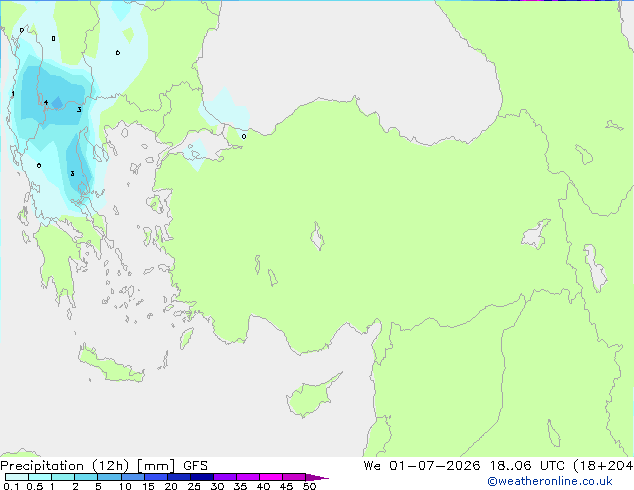Click the island of Crete
The image size is (634, 490).
(x=111, y=365)
